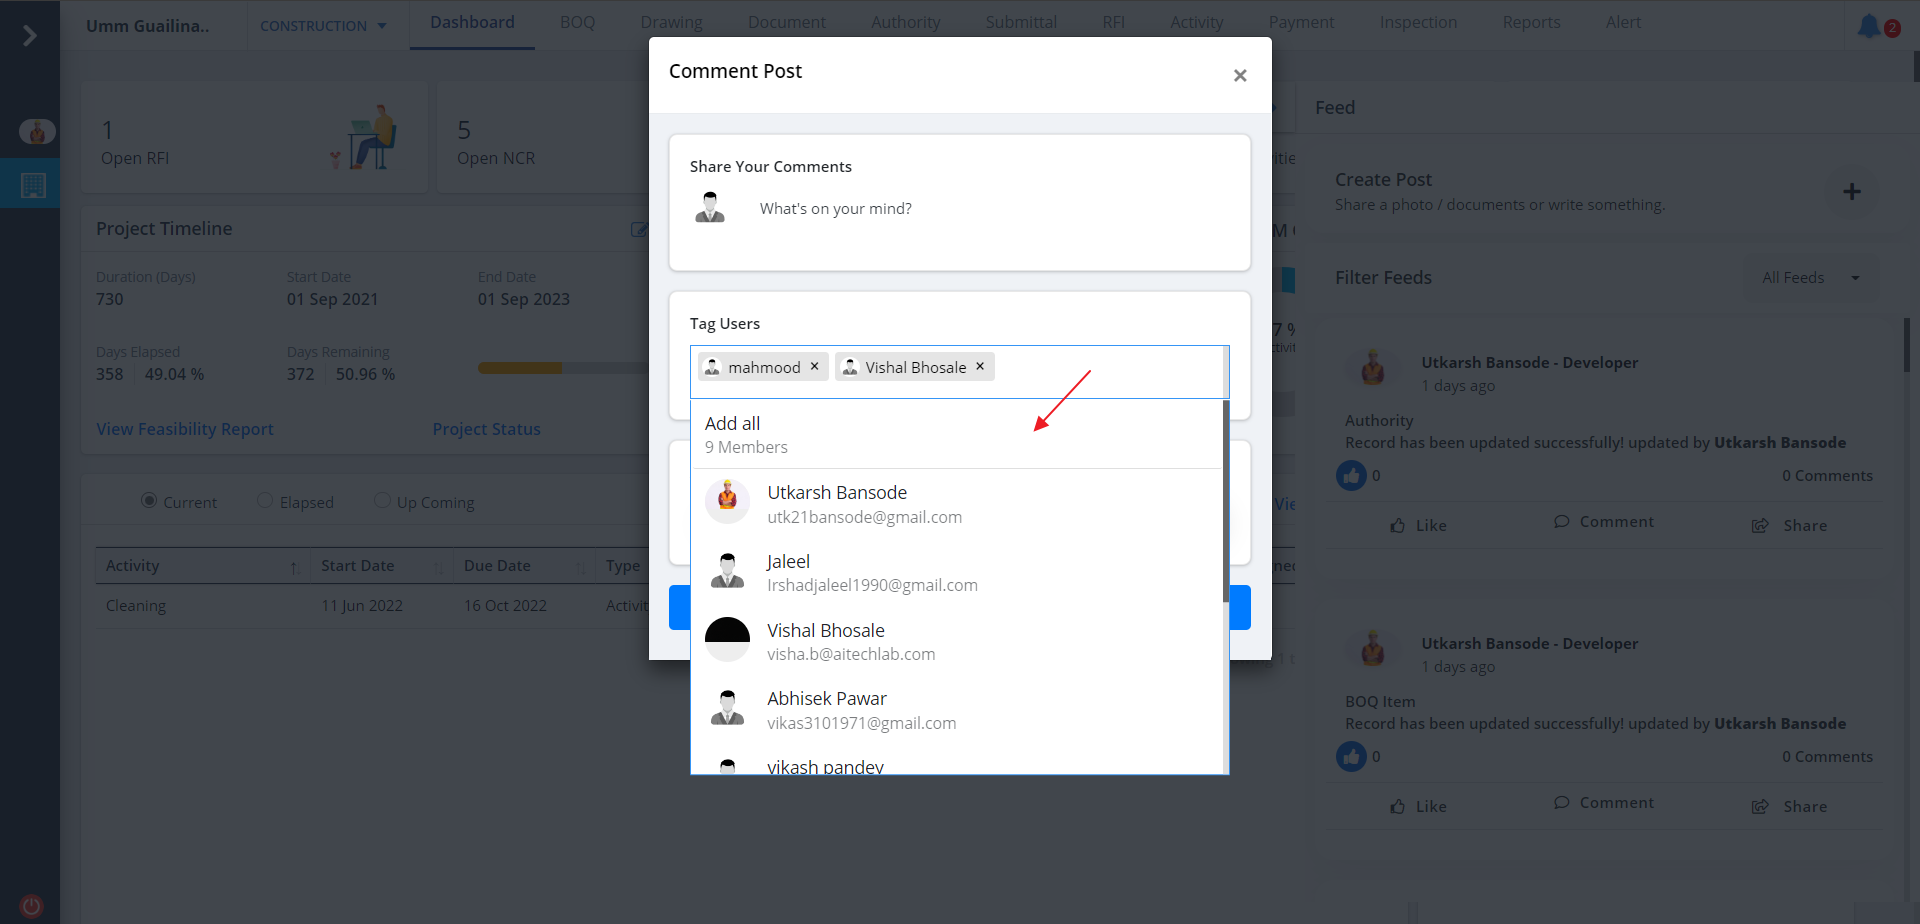Remove mahmood tag with the x icon
The image size is (1920, 924).
[x=815, y=367]
